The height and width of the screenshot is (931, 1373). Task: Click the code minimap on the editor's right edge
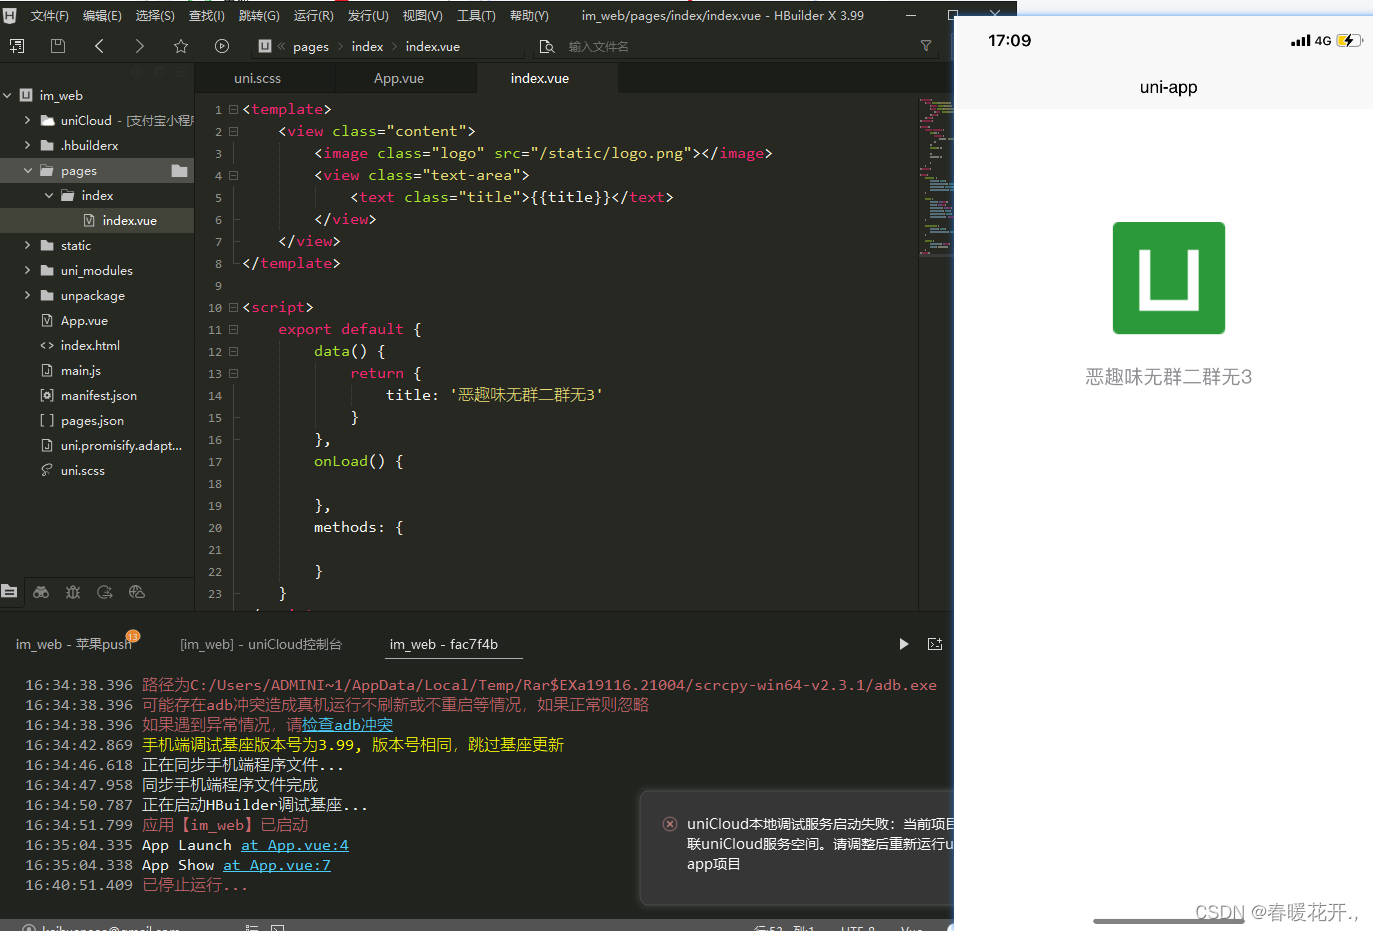coord(936,177)
